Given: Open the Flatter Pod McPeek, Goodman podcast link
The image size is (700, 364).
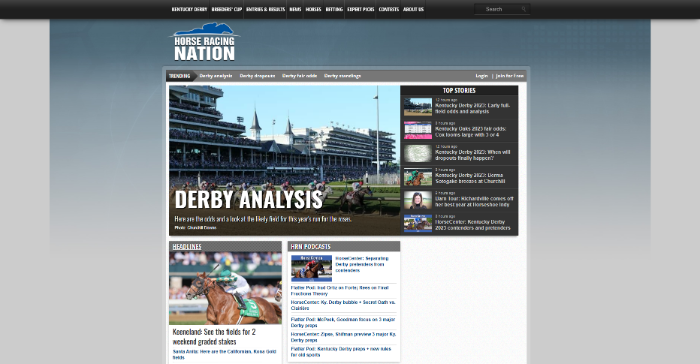Looking at the screenshot, I should tap(343, 322).
